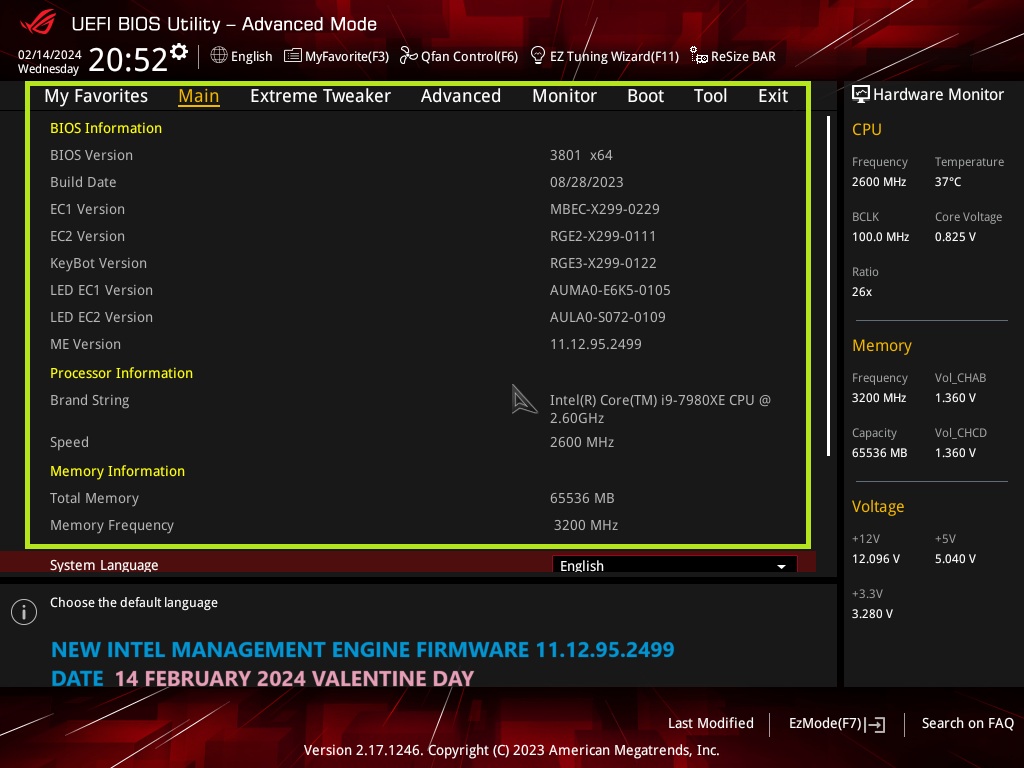Click the EzMode exit arrow icon
1024x768 pixels.
(x=876, y=724)
